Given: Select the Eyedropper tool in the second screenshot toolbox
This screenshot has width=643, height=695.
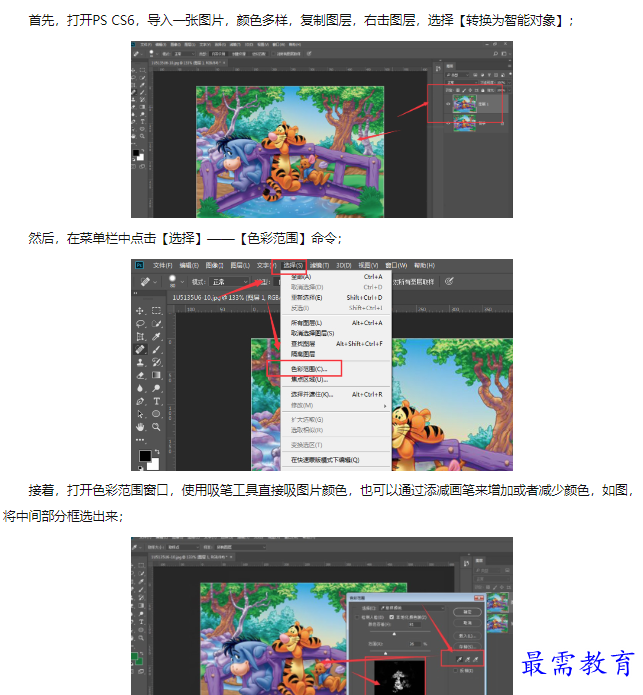Looking at the screenshot, I should click(x=156, y=336).
